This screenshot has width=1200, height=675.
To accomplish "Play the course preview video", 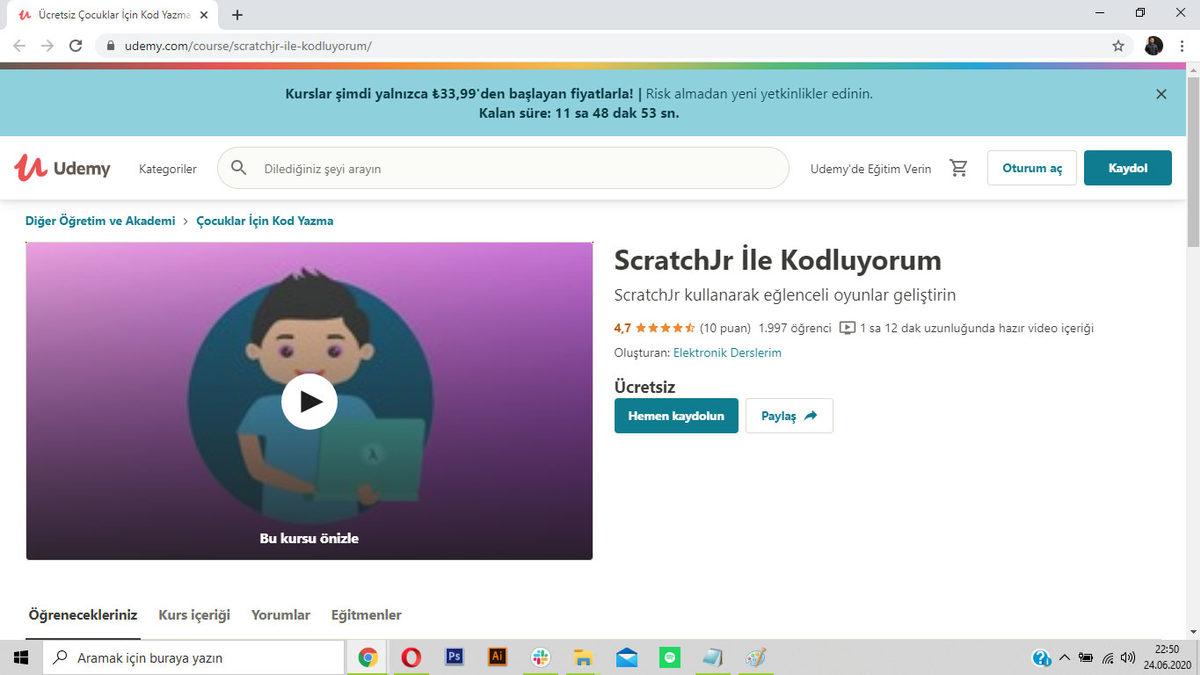I will point(309,401).
